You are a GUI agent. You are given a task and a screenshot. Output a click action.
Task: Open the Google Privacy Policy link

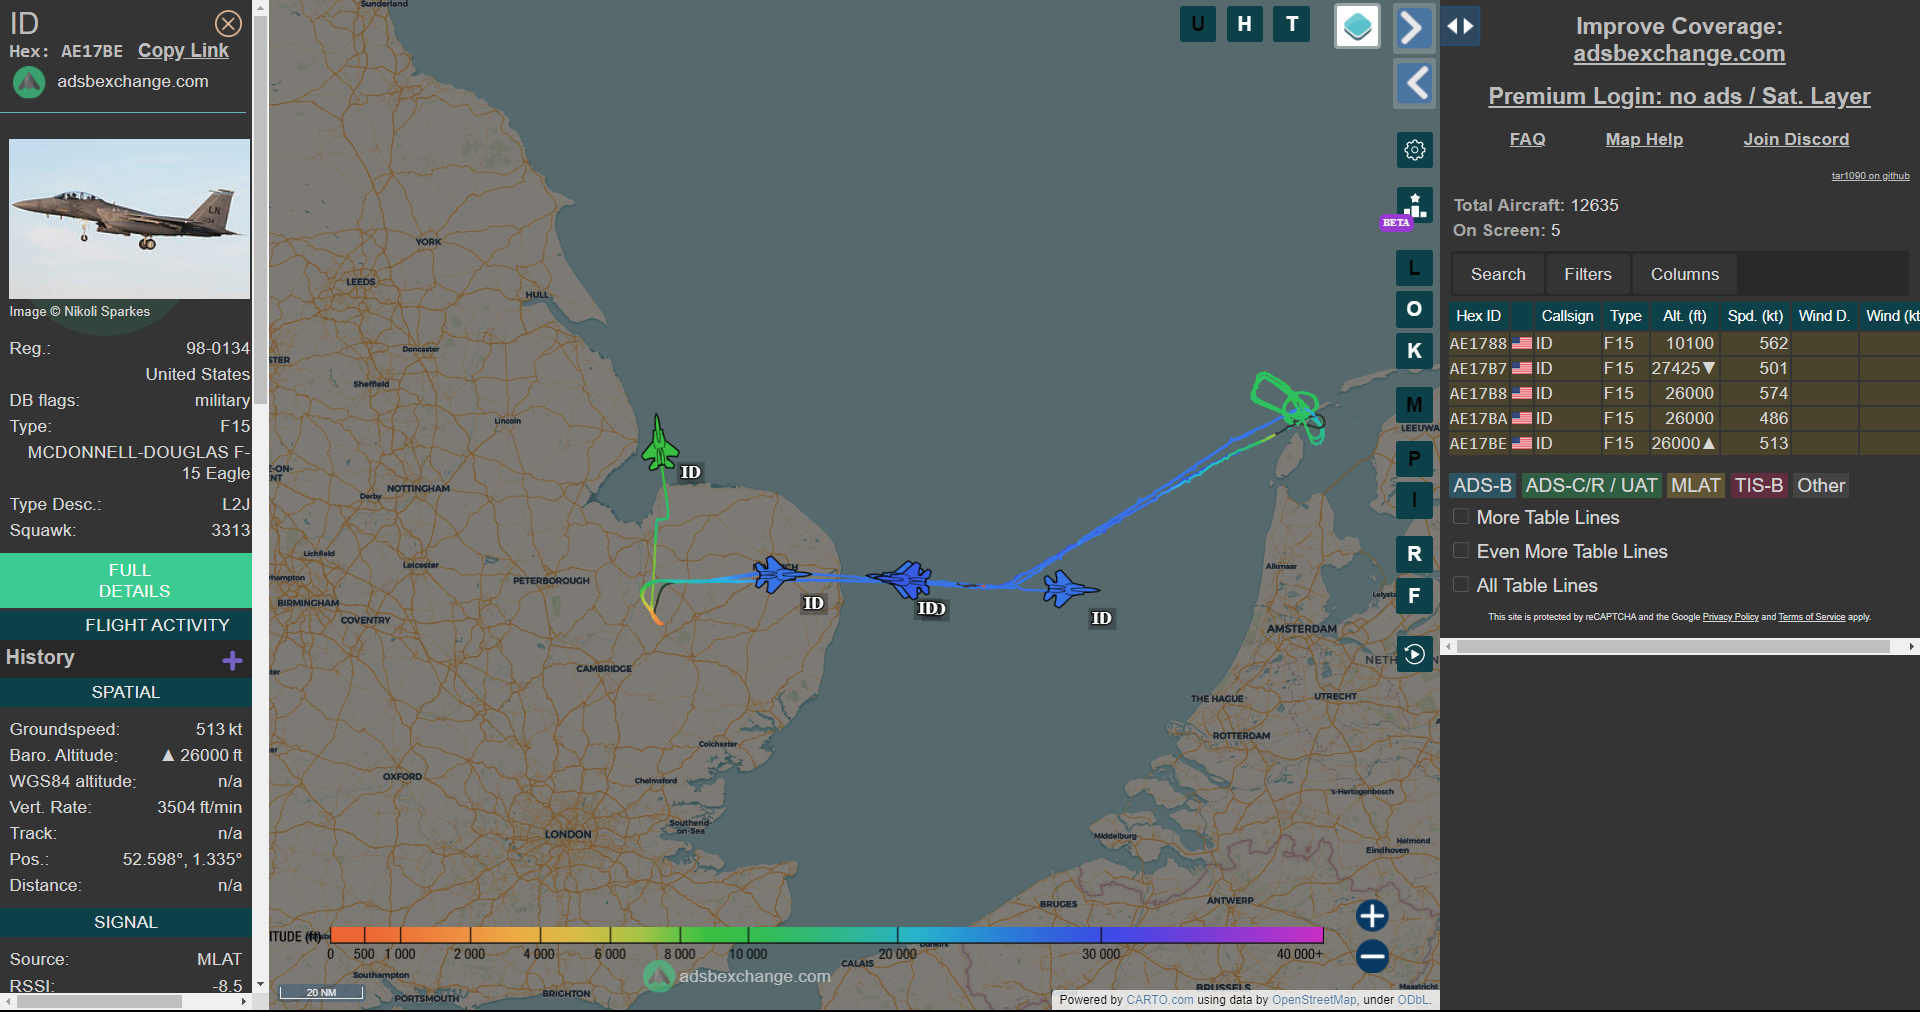1730,617
